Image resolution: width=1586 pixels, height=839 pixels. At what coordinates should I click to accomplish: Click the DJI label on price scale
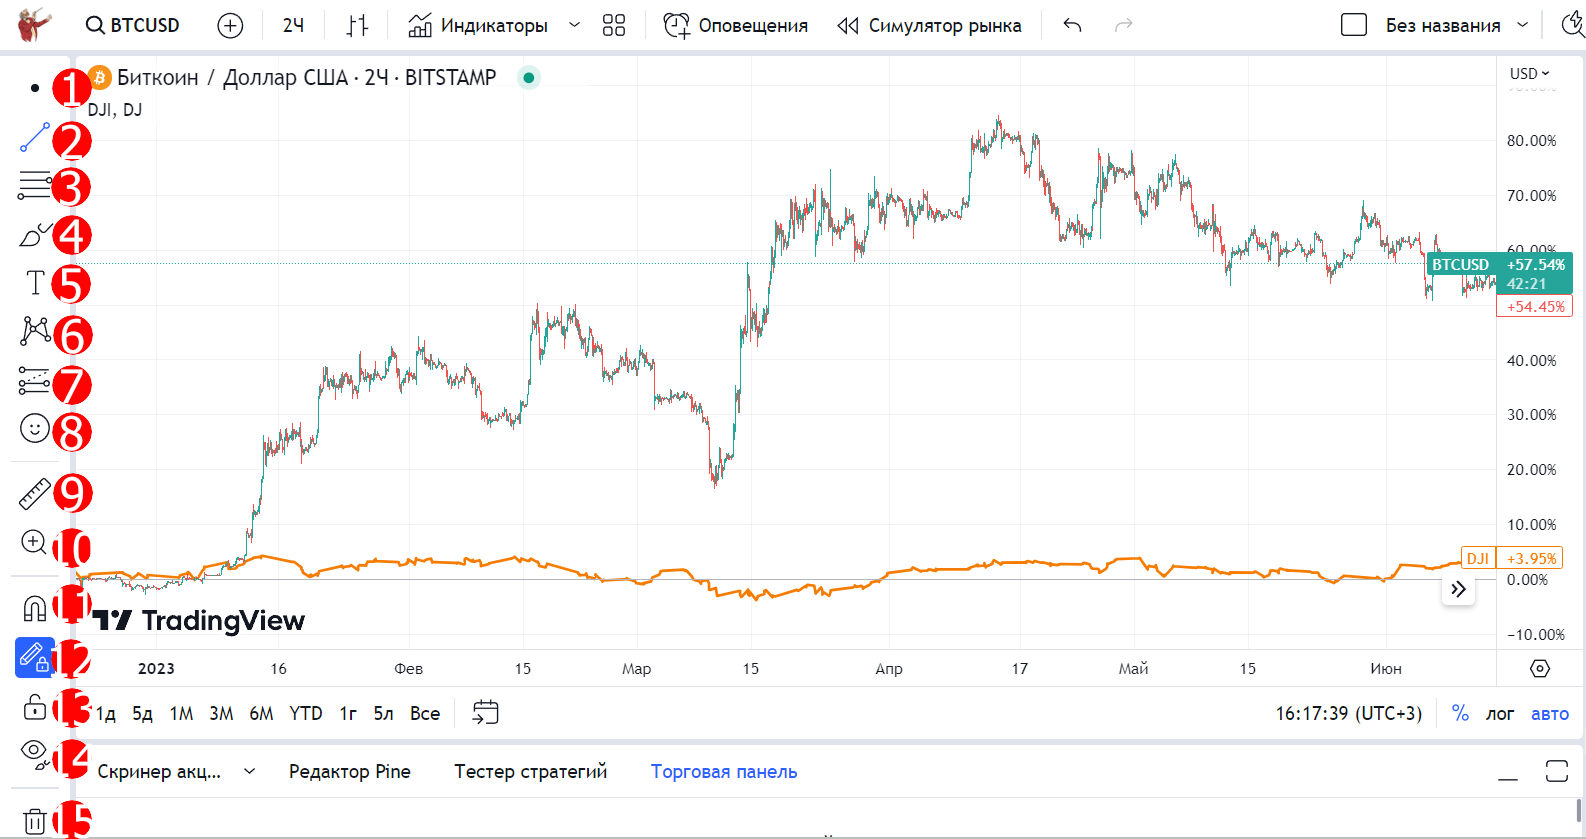pyautogui.click(x=1478, y=558)
